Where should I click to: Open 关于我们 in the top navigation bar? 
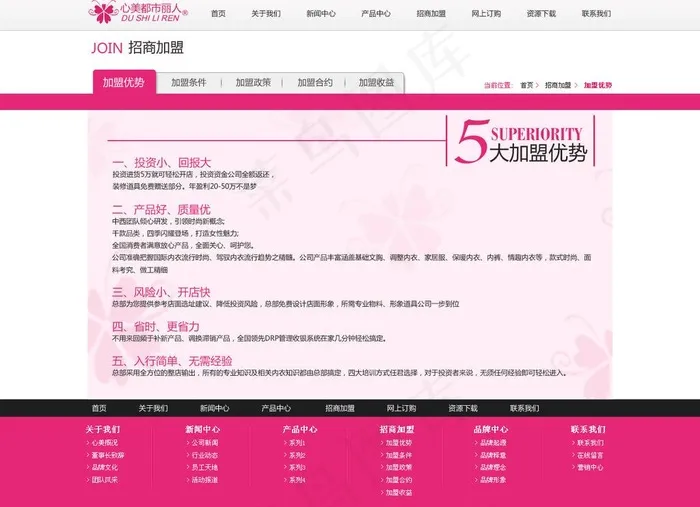(x=266, y=14)
